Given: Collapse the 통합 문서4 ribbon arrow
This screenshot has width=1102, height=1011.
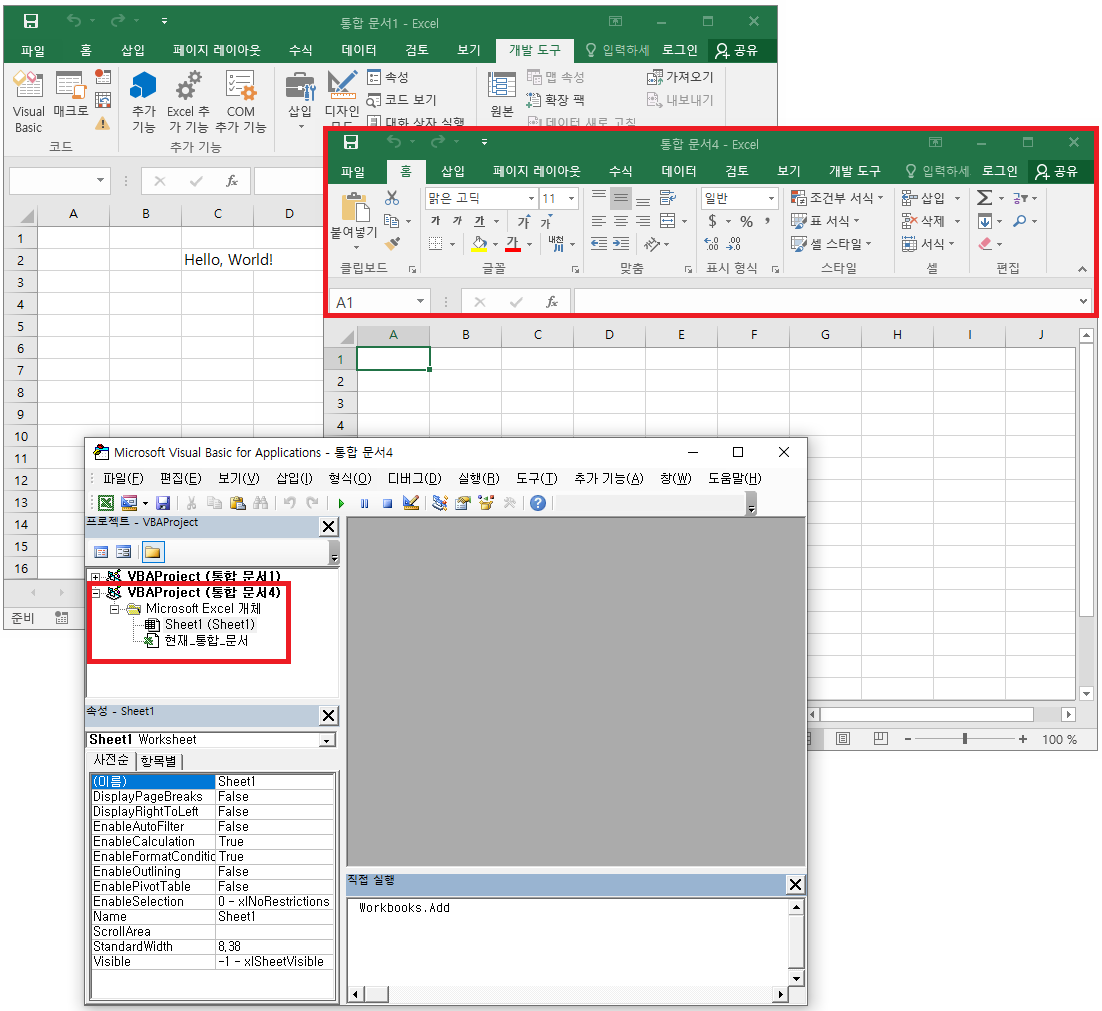Looking at the screenshot, I should pos(1082,269).
